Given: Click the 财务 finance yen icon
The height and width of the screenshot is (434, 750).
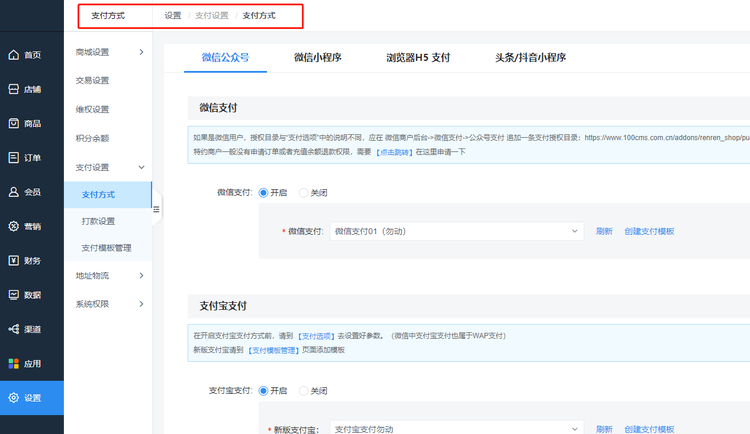Looking at the screenshot, I should pos(14,260).
